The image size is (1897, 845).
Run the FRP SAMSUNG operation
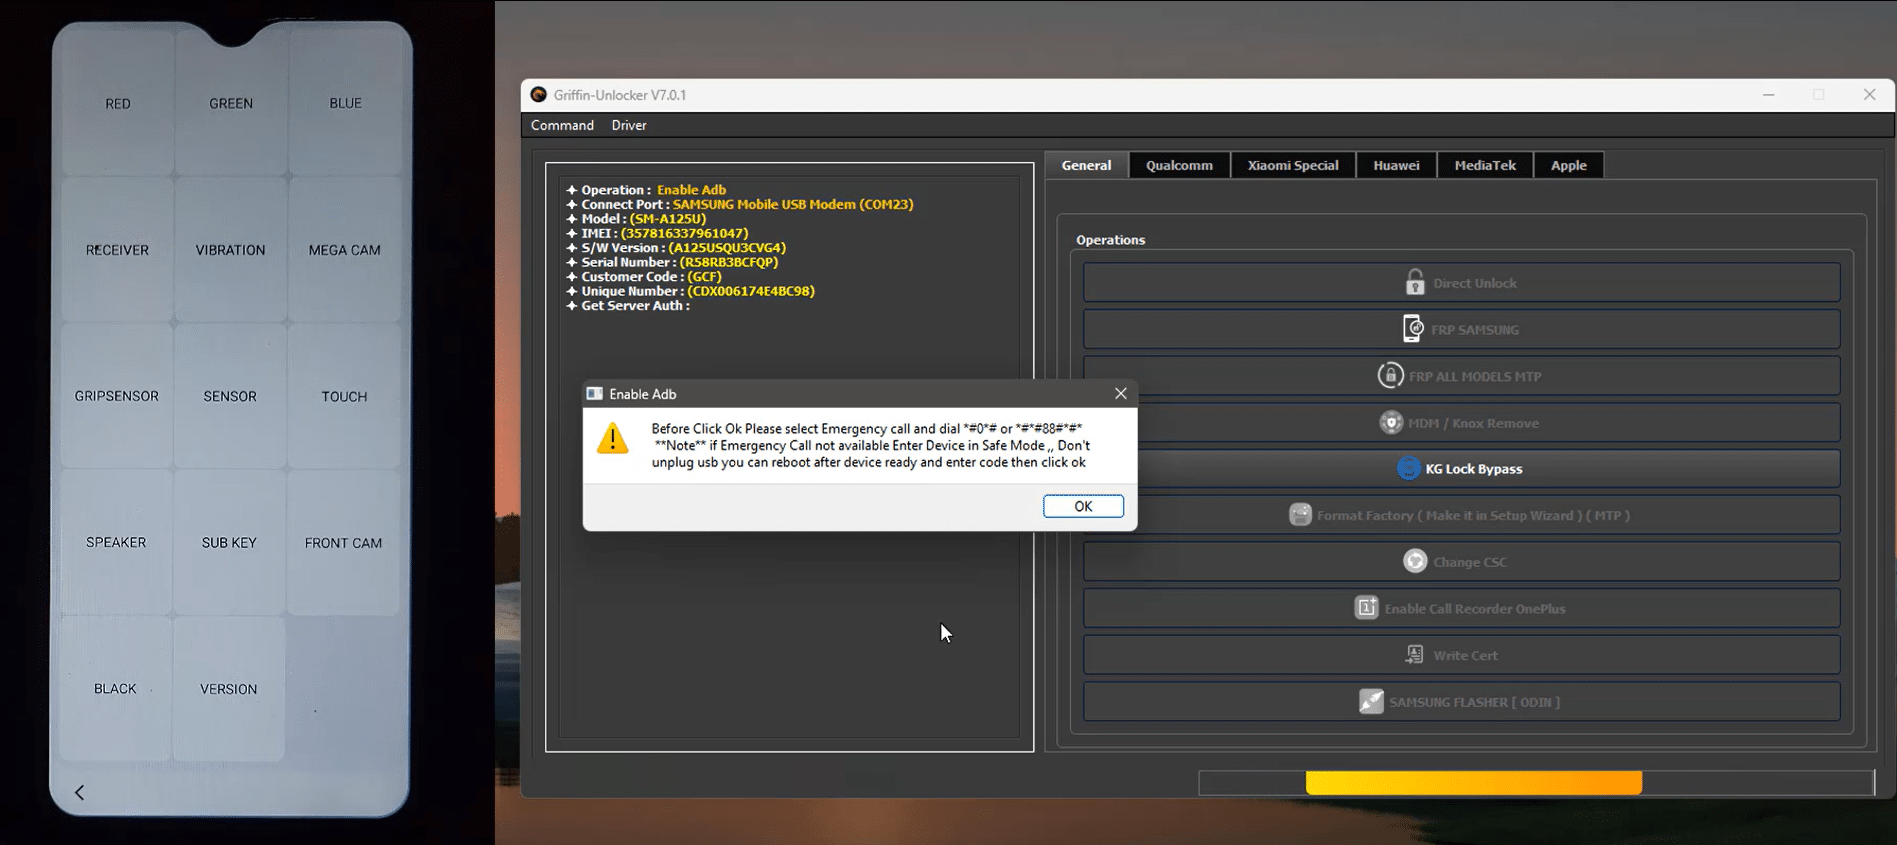point(1461,329)
